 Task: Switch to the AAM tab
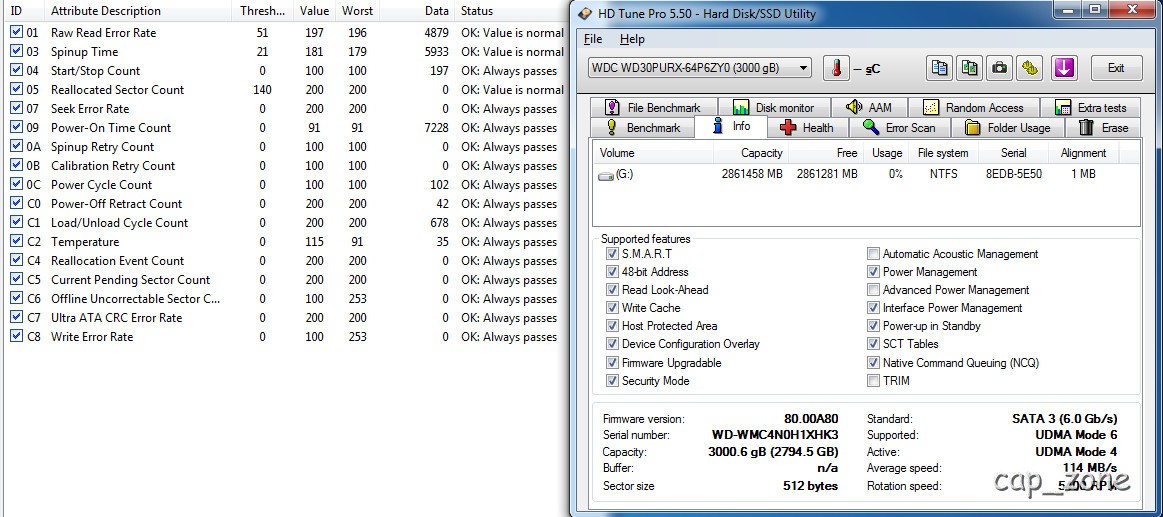(x=869, y=108)
